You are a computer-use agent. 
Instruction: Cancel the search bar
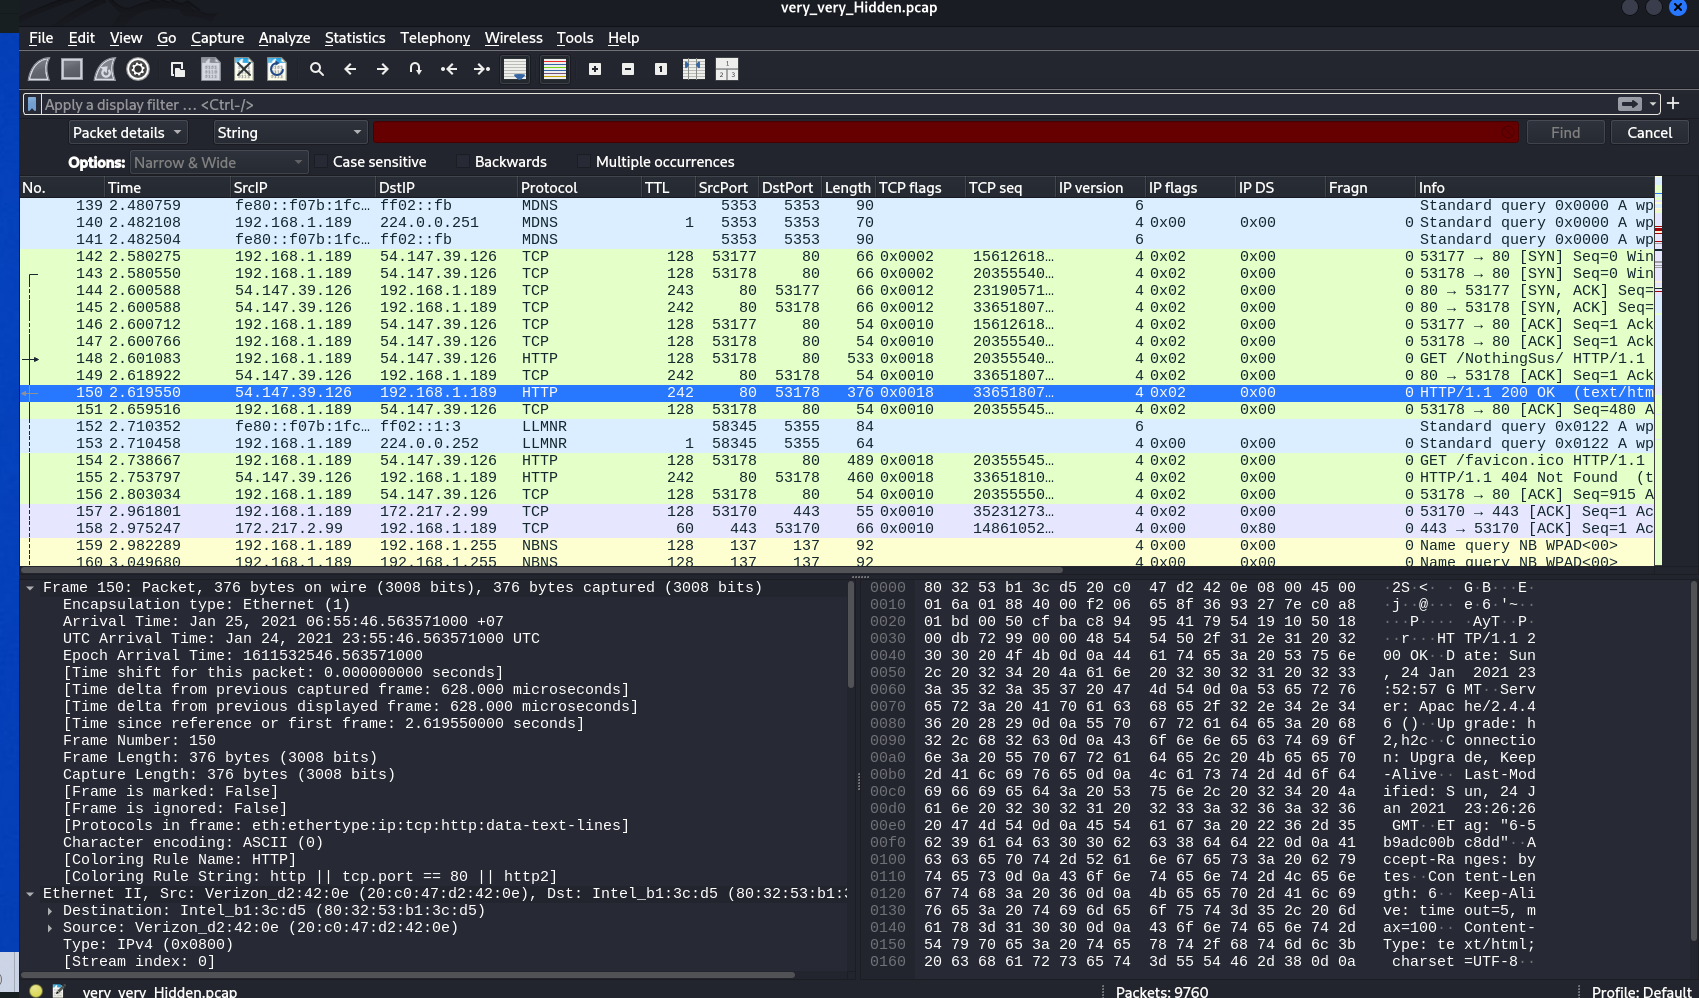[x=1649, y=132]
